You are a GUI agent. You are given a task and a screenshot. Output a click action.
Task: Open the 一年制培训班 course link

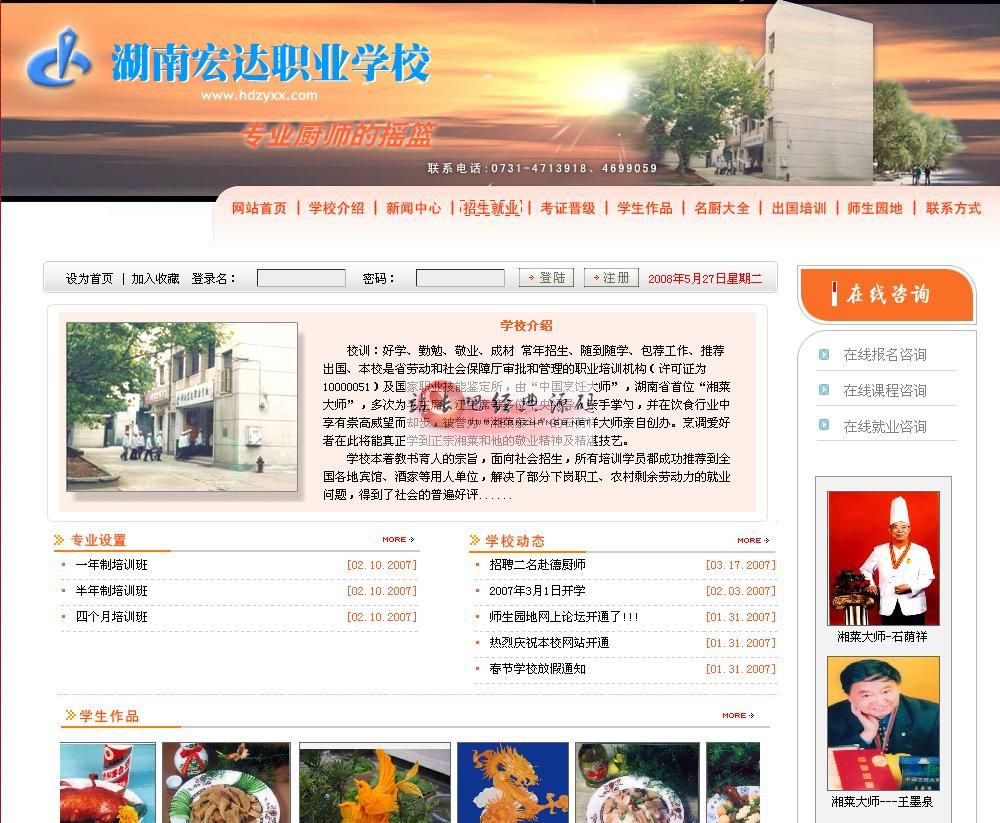point(111,565)
